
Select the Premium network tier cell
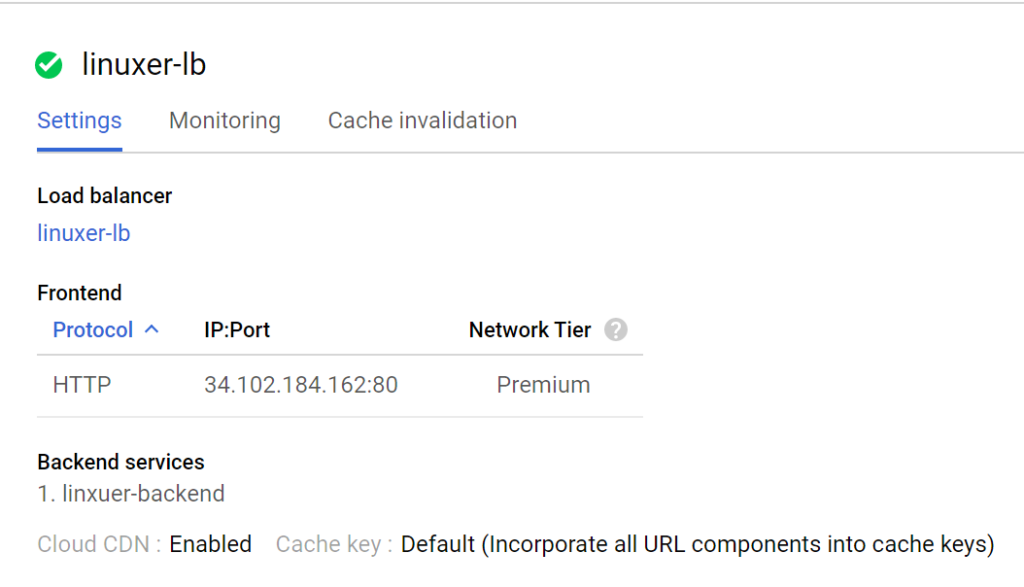pyautogui.click(x=543, y=385)
